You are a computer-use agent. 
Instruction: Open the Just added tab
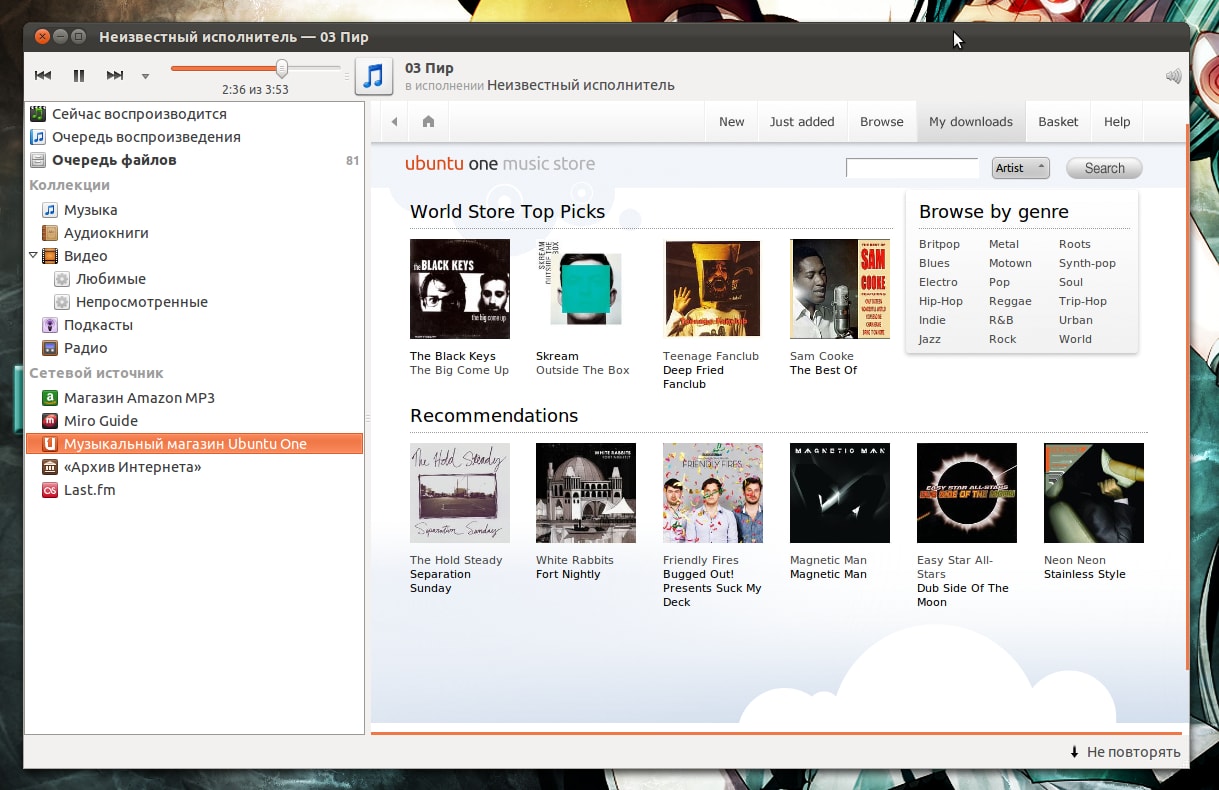click(802, 122)
